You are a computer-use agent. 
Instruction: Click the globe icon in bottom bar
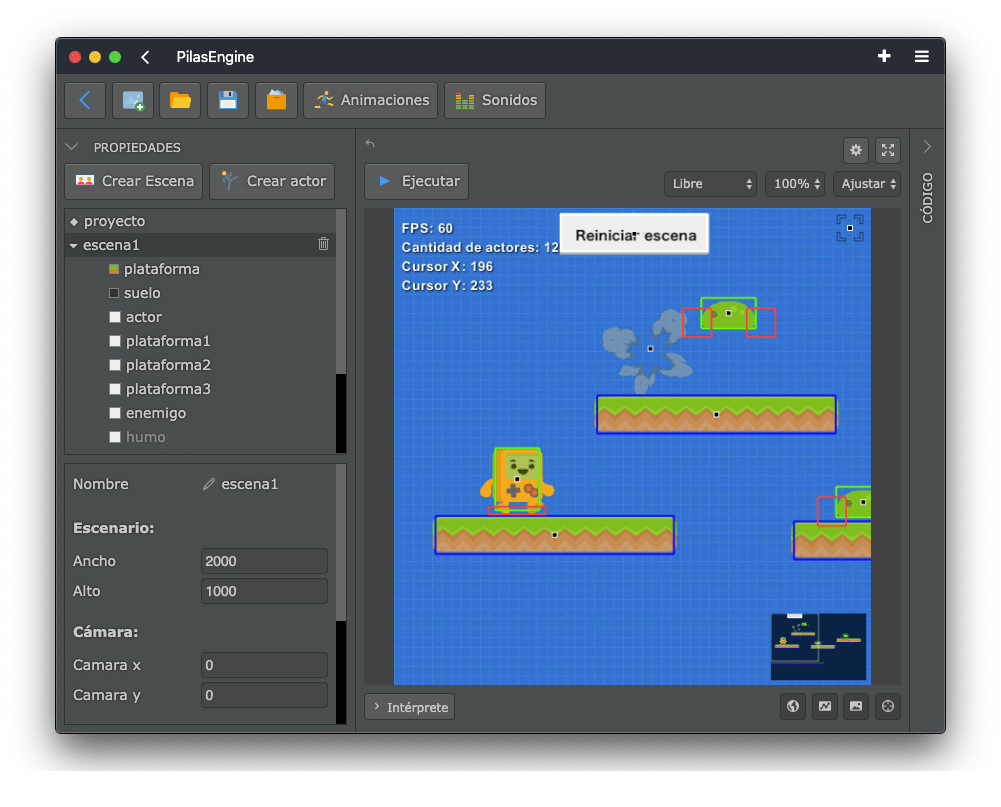point(793,706)
